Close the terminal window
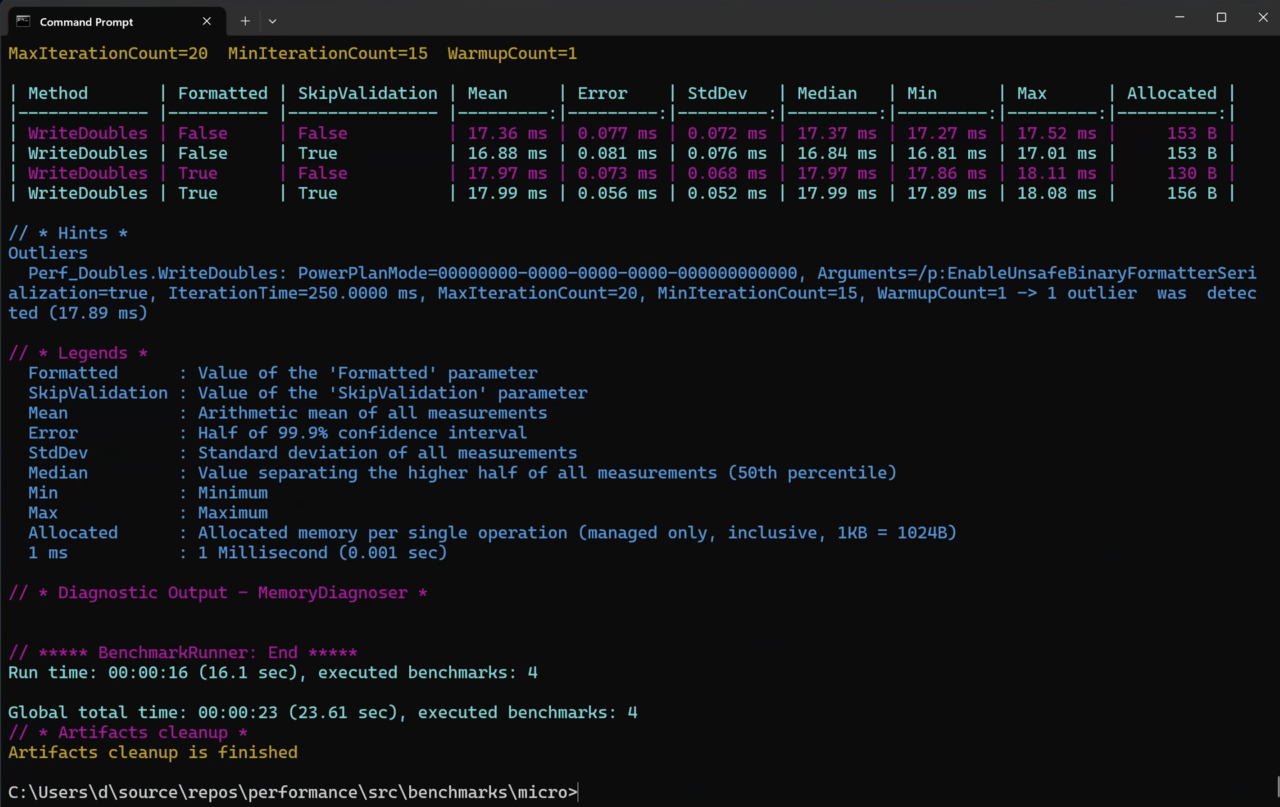Viewport: 1280px width, 807px height. (x=1264, y=18)
